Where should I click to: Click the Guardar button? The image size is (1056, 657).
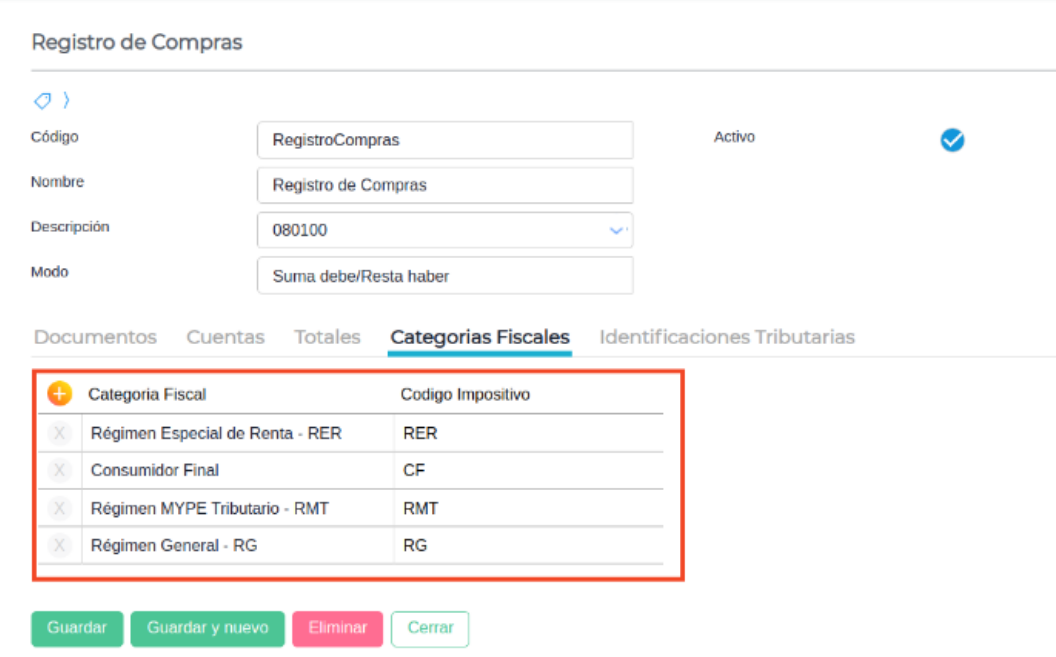tap(77, 628)
